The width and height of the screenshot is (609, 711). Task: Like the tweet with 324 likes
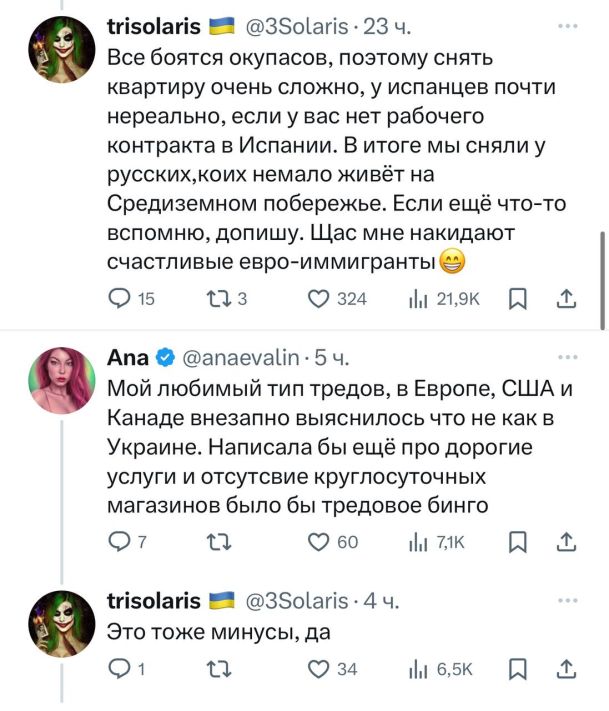click(x=318, y=298)
